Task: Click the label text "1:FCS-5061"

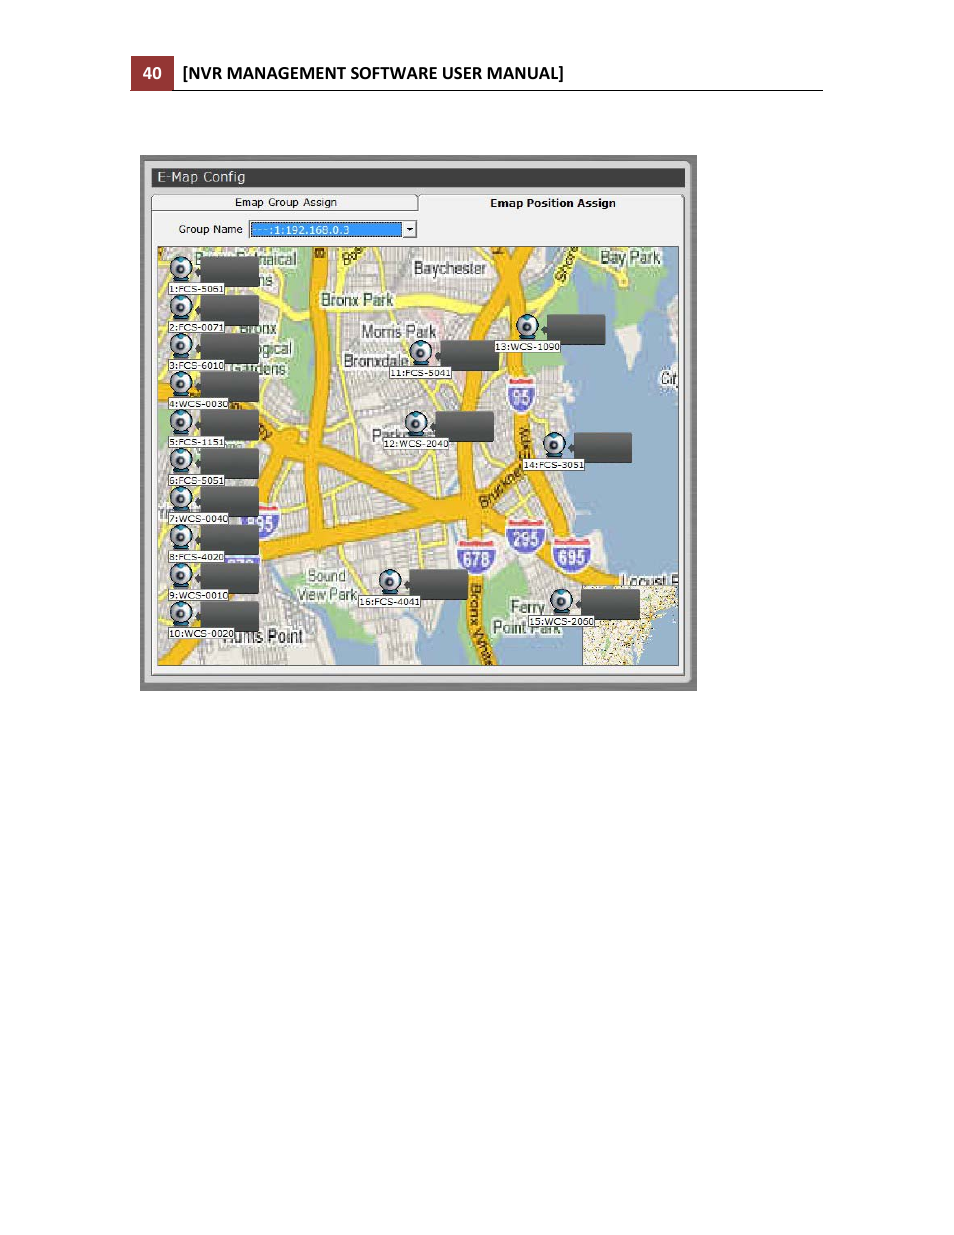Action: pyautogui.click(x=197, y=289)
